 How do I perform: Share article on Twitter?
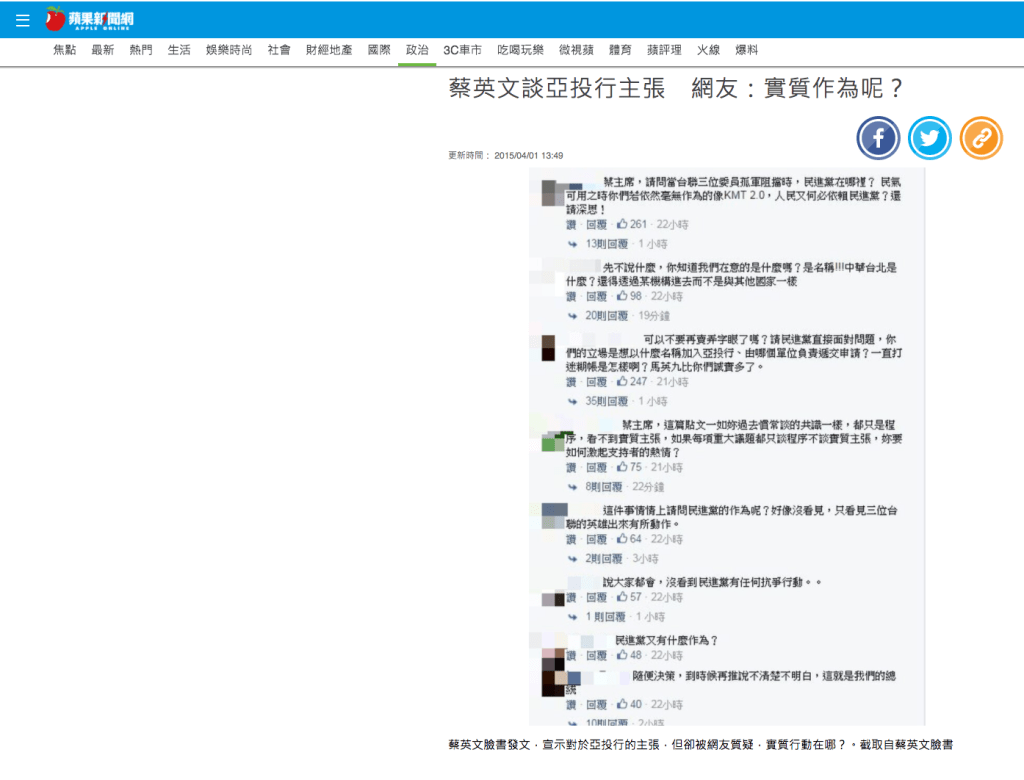[x=930, y=138]
